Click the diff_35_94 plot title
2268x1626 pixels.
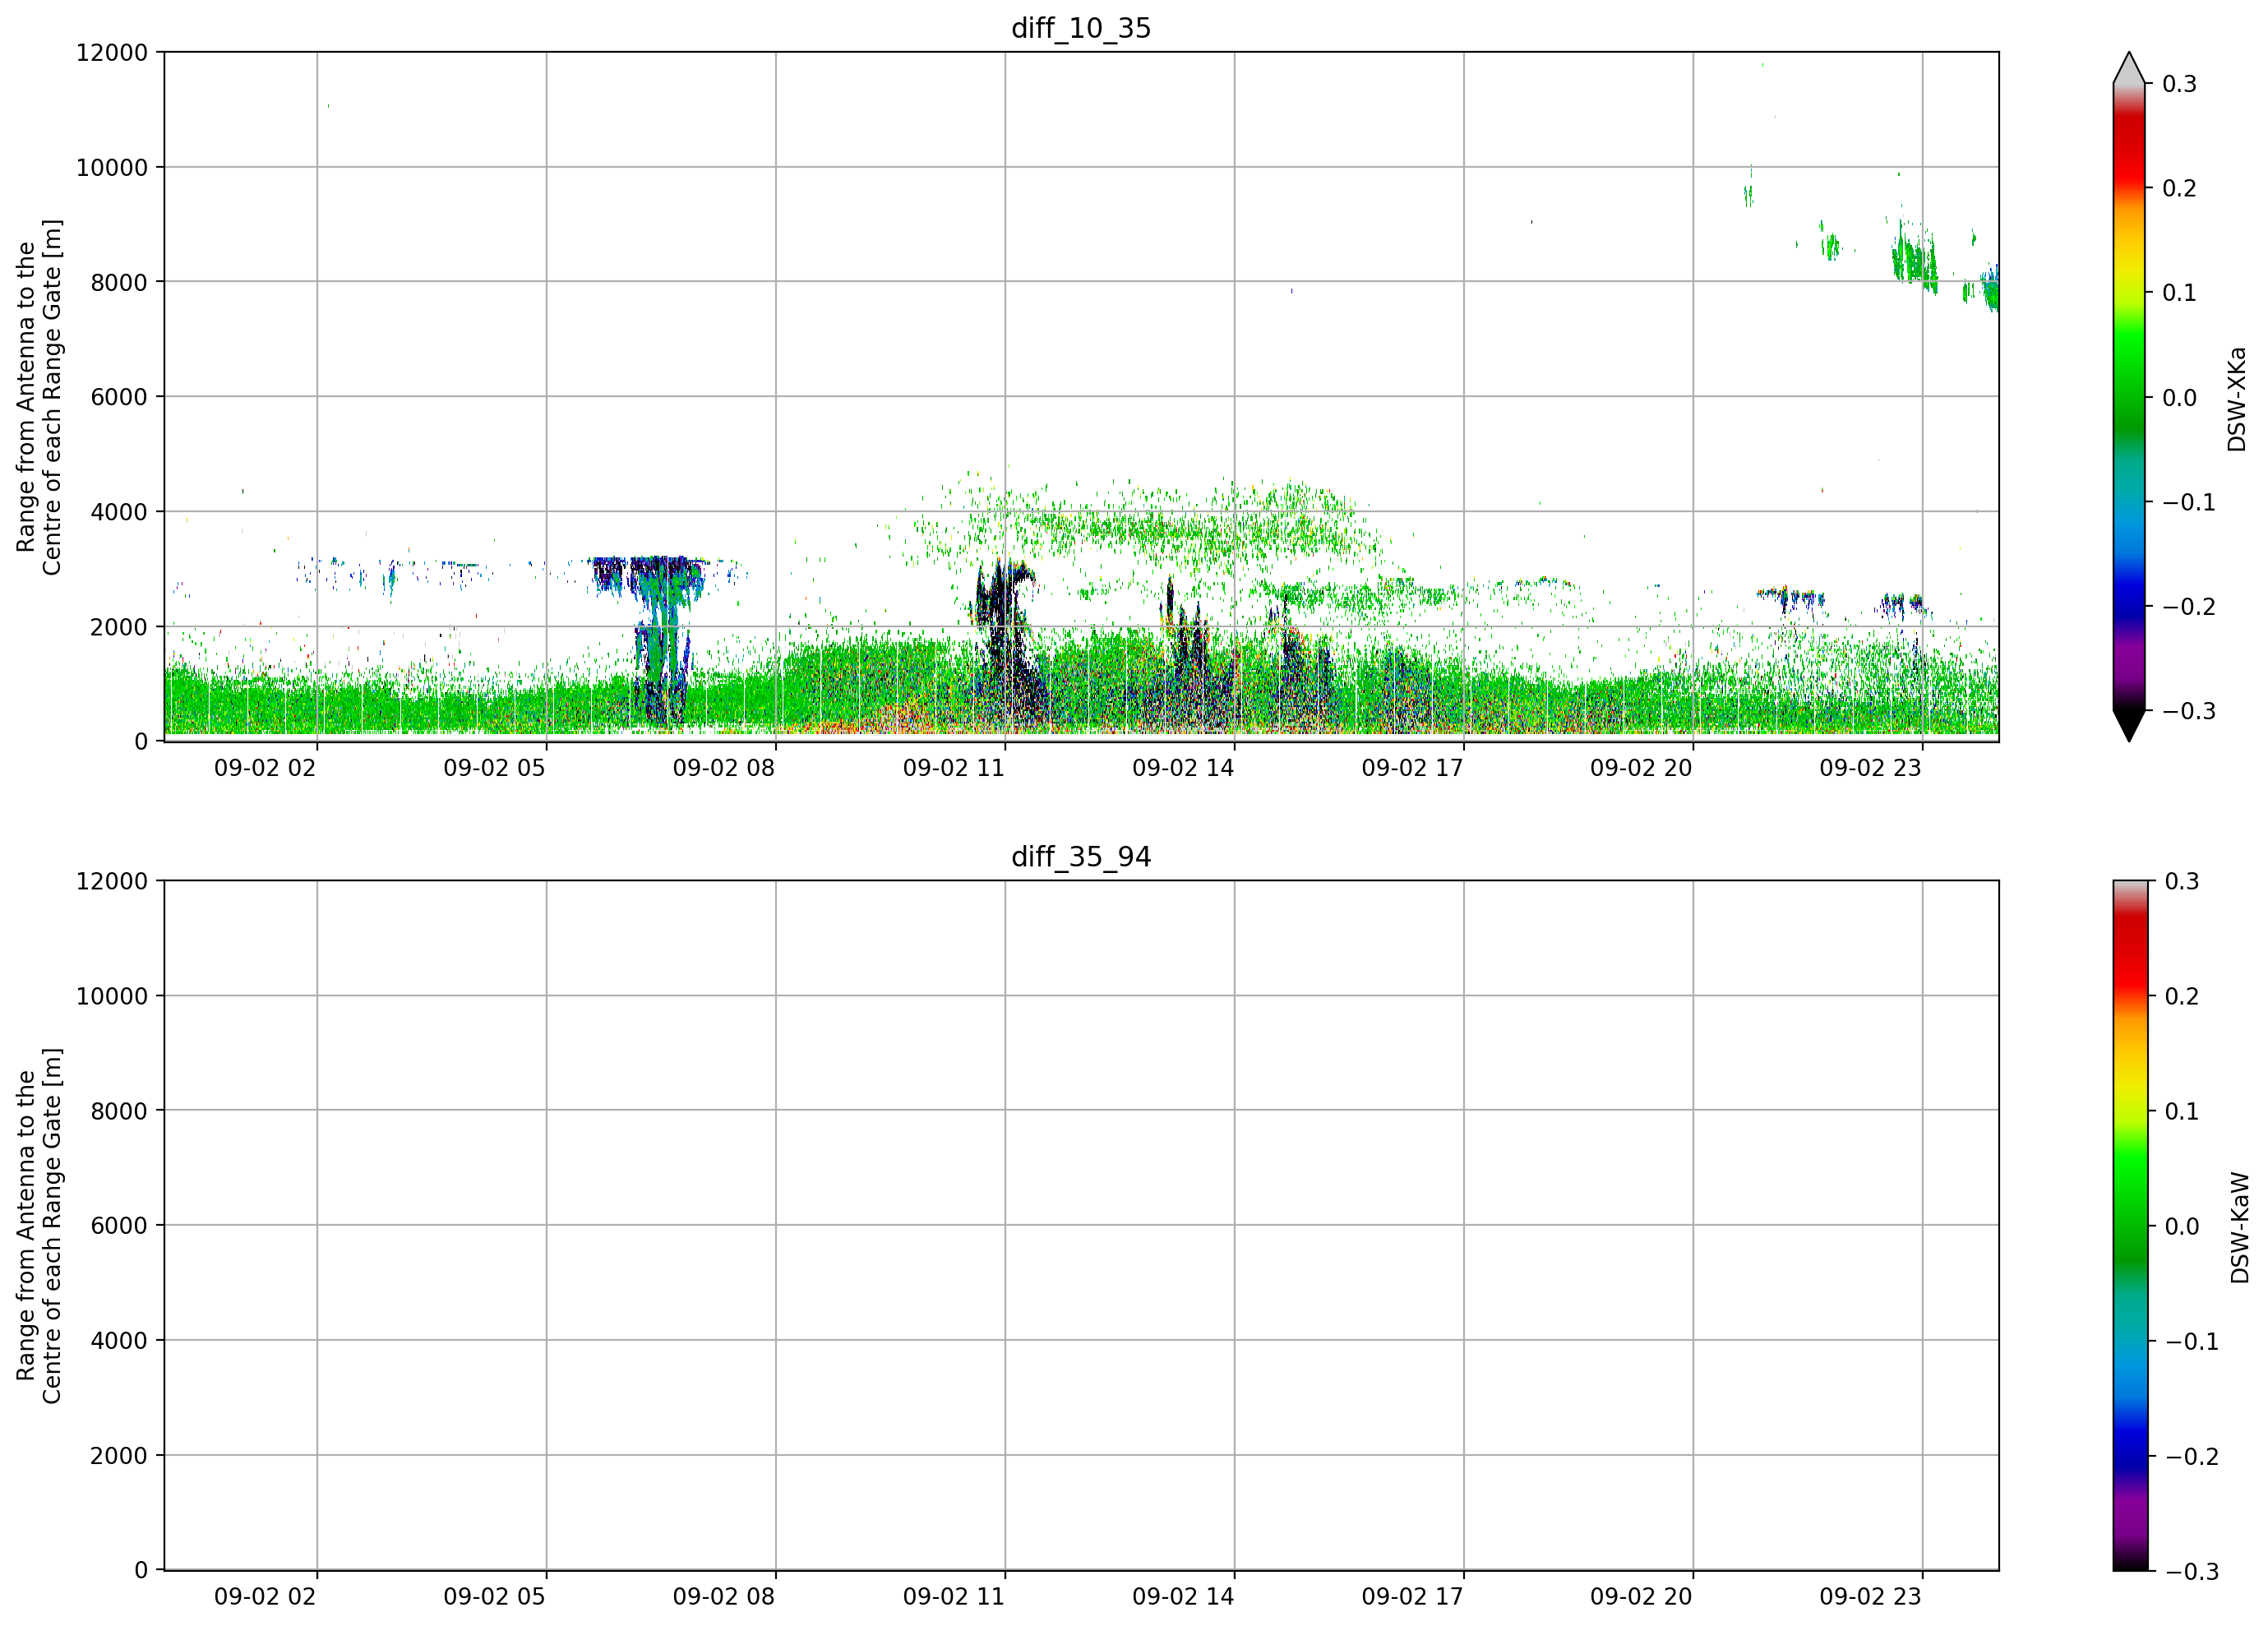[1081, 857]
